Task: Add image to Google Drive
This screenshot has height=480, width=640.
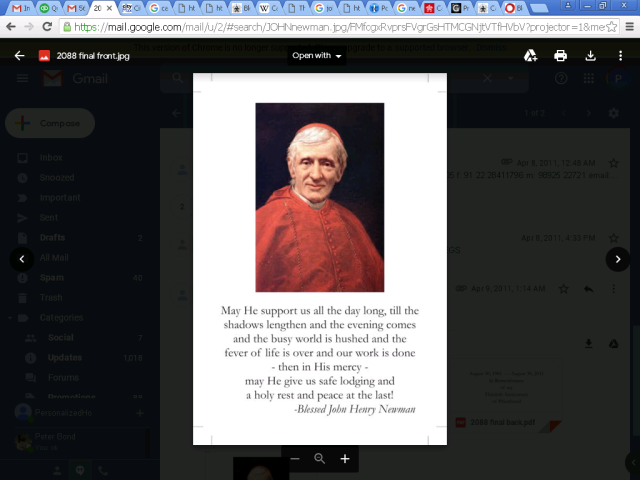Action: (x=530, y=56)
